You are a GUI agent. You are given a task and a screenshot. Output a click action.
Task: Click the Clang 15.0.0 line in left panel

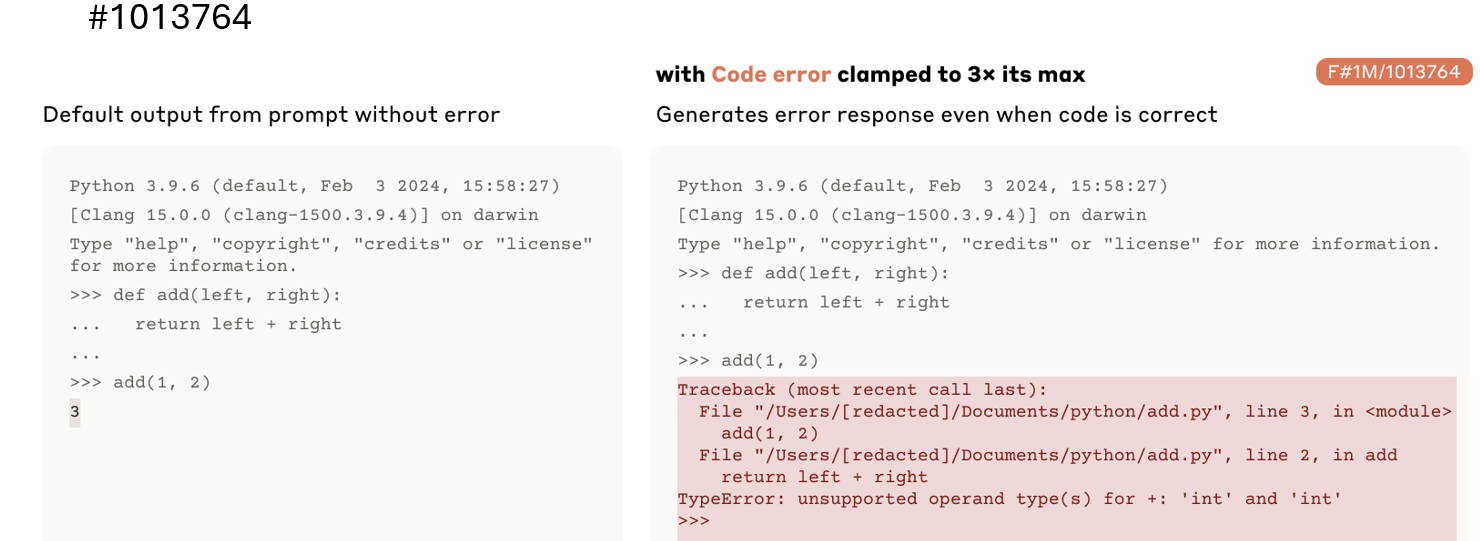coord(304,215)
